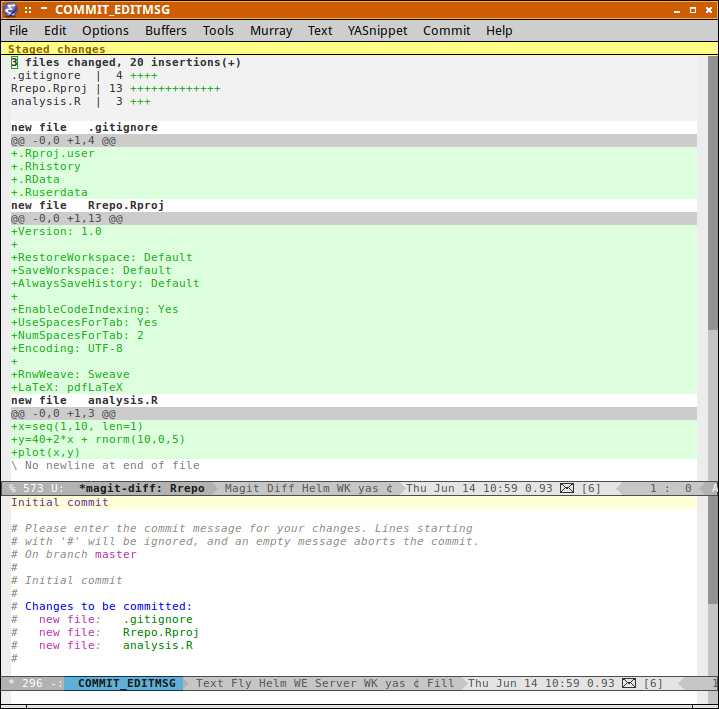Maximize the COMMIT_EDITMSG window
719x709 pixels.
693,10
